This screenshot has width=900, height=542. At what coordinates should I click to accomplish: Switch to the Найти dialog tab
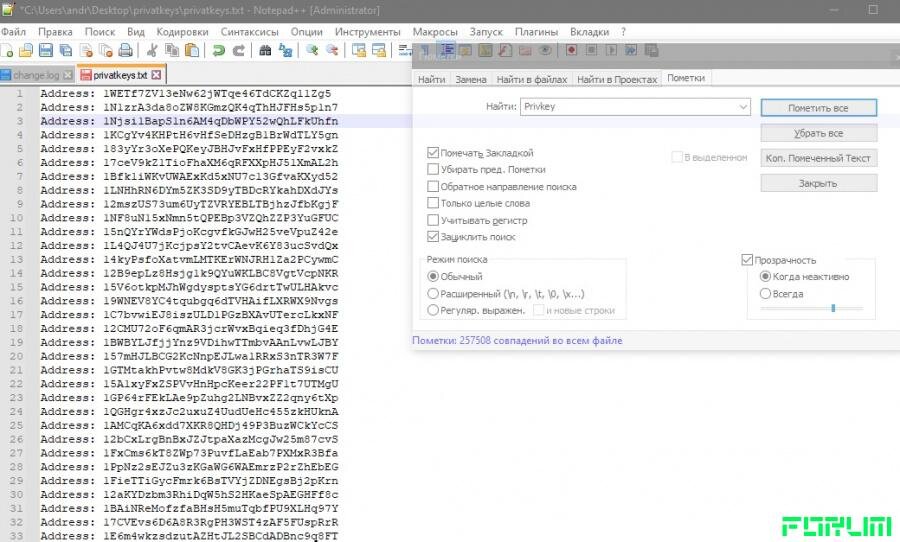[x=431, y=79]
